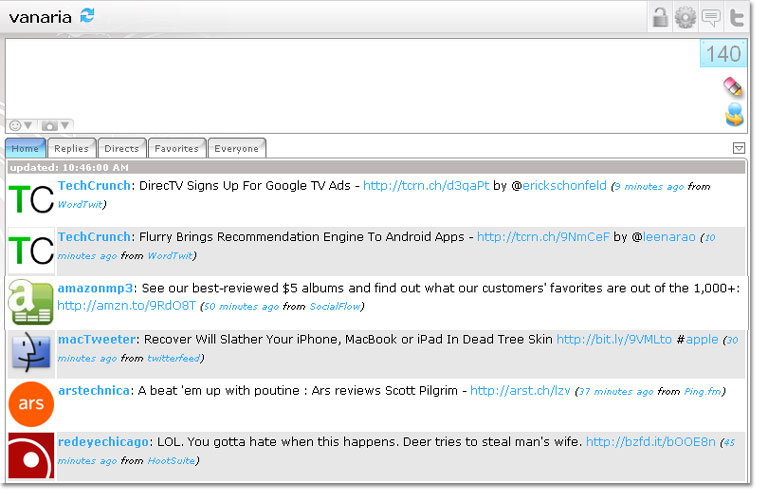Image resolution: width=757 pixels, height=490 pixels.
Task: Open the TechCrunch username on the Flurry tweet
Action: [x=94, y=237]
